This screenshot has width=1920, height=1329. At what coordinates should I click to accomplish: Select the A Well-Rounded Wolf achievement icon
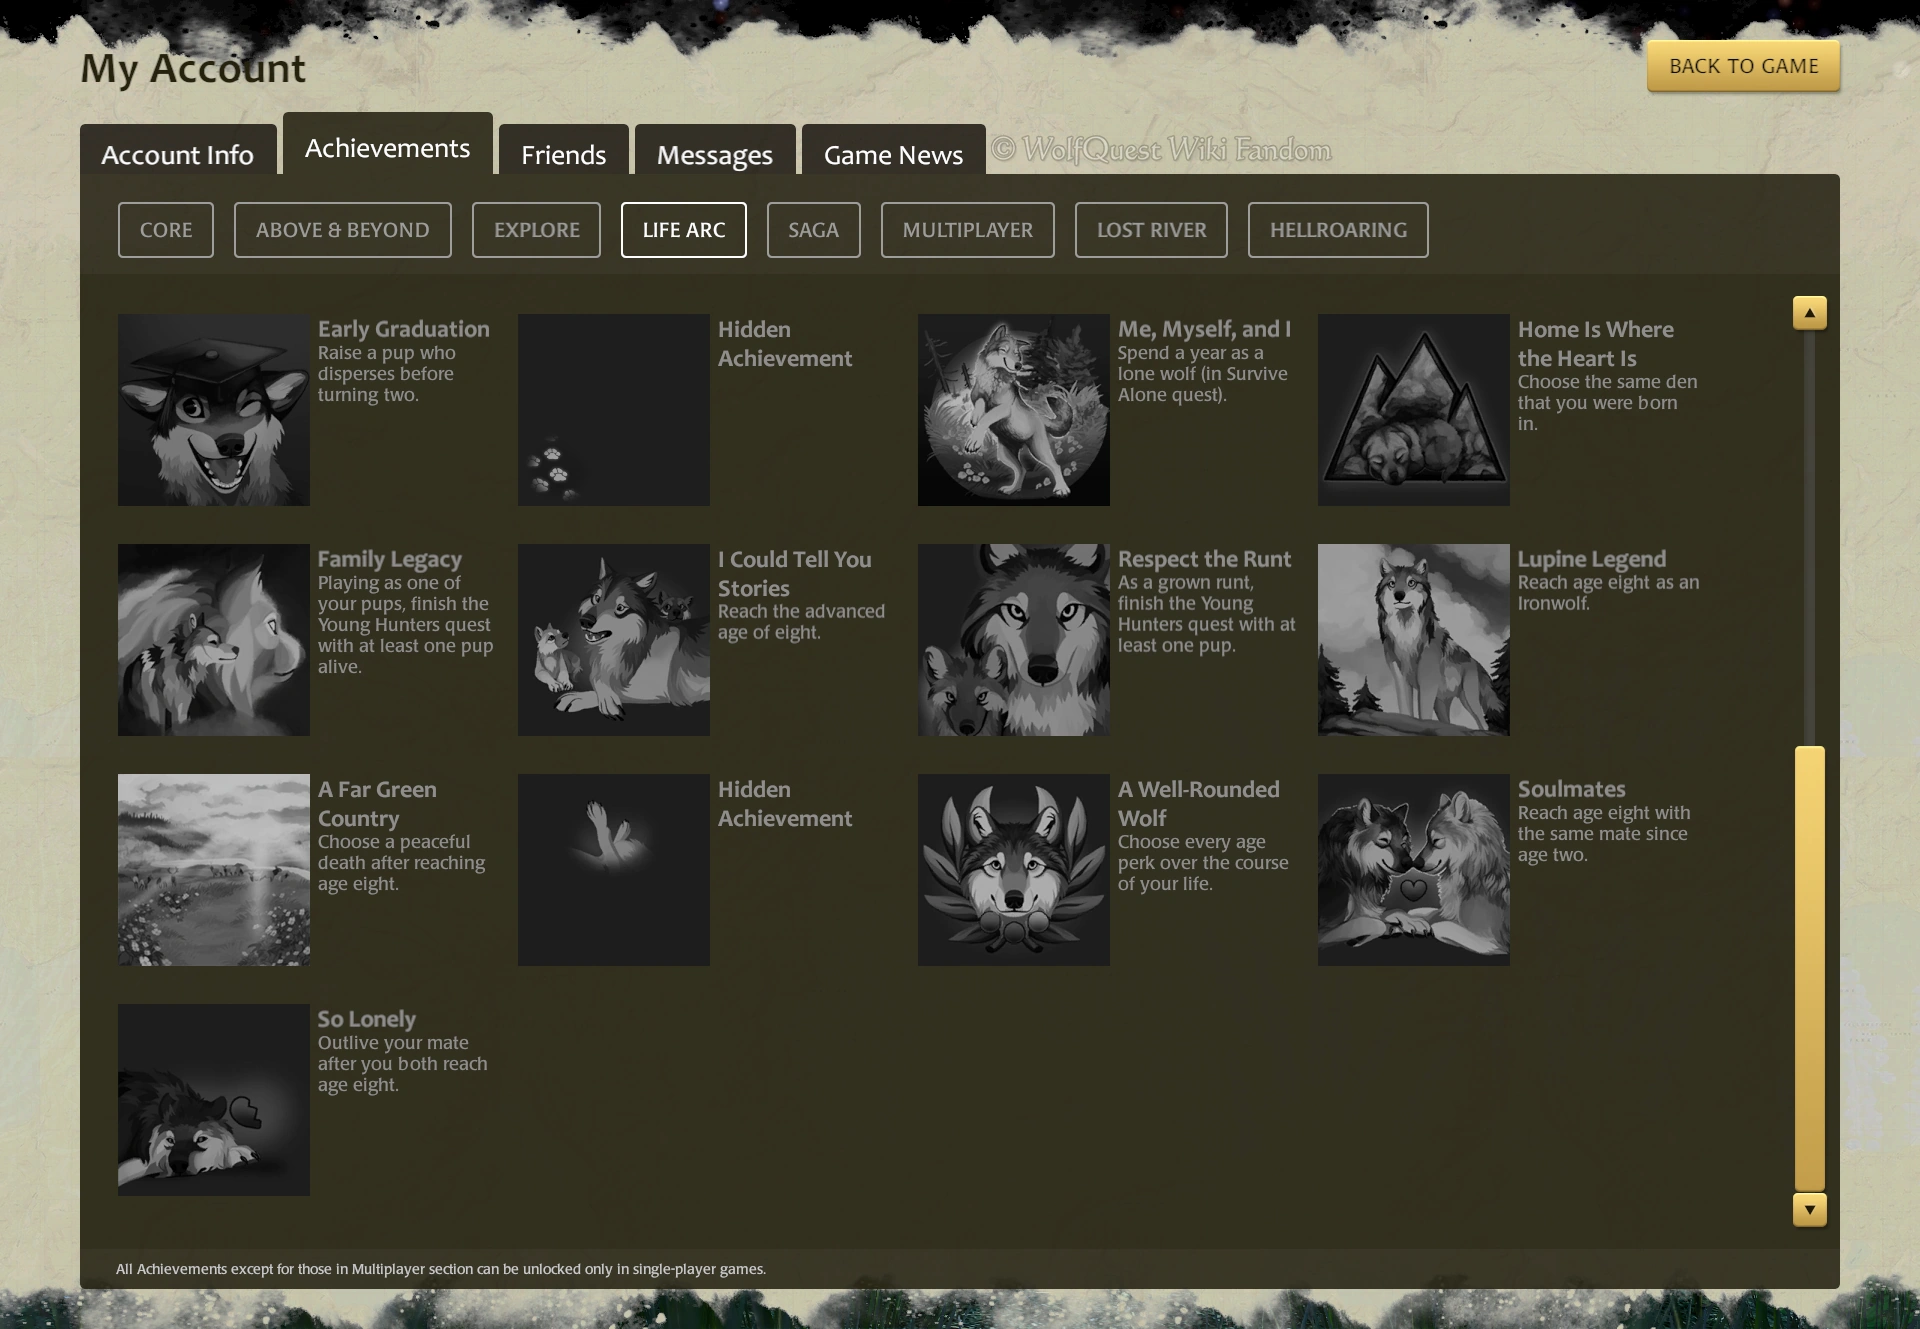[1013, 870]
